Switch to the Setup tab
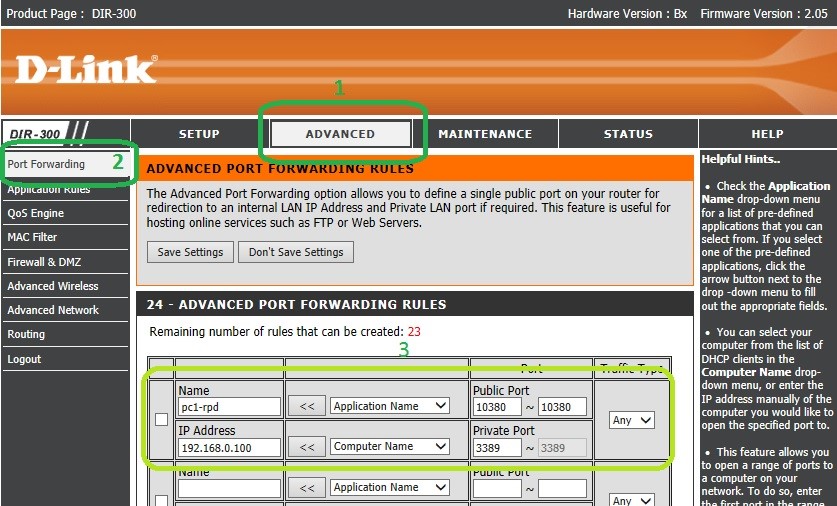The width and height of the screenshot is (837, 506). tap(199, 134)
